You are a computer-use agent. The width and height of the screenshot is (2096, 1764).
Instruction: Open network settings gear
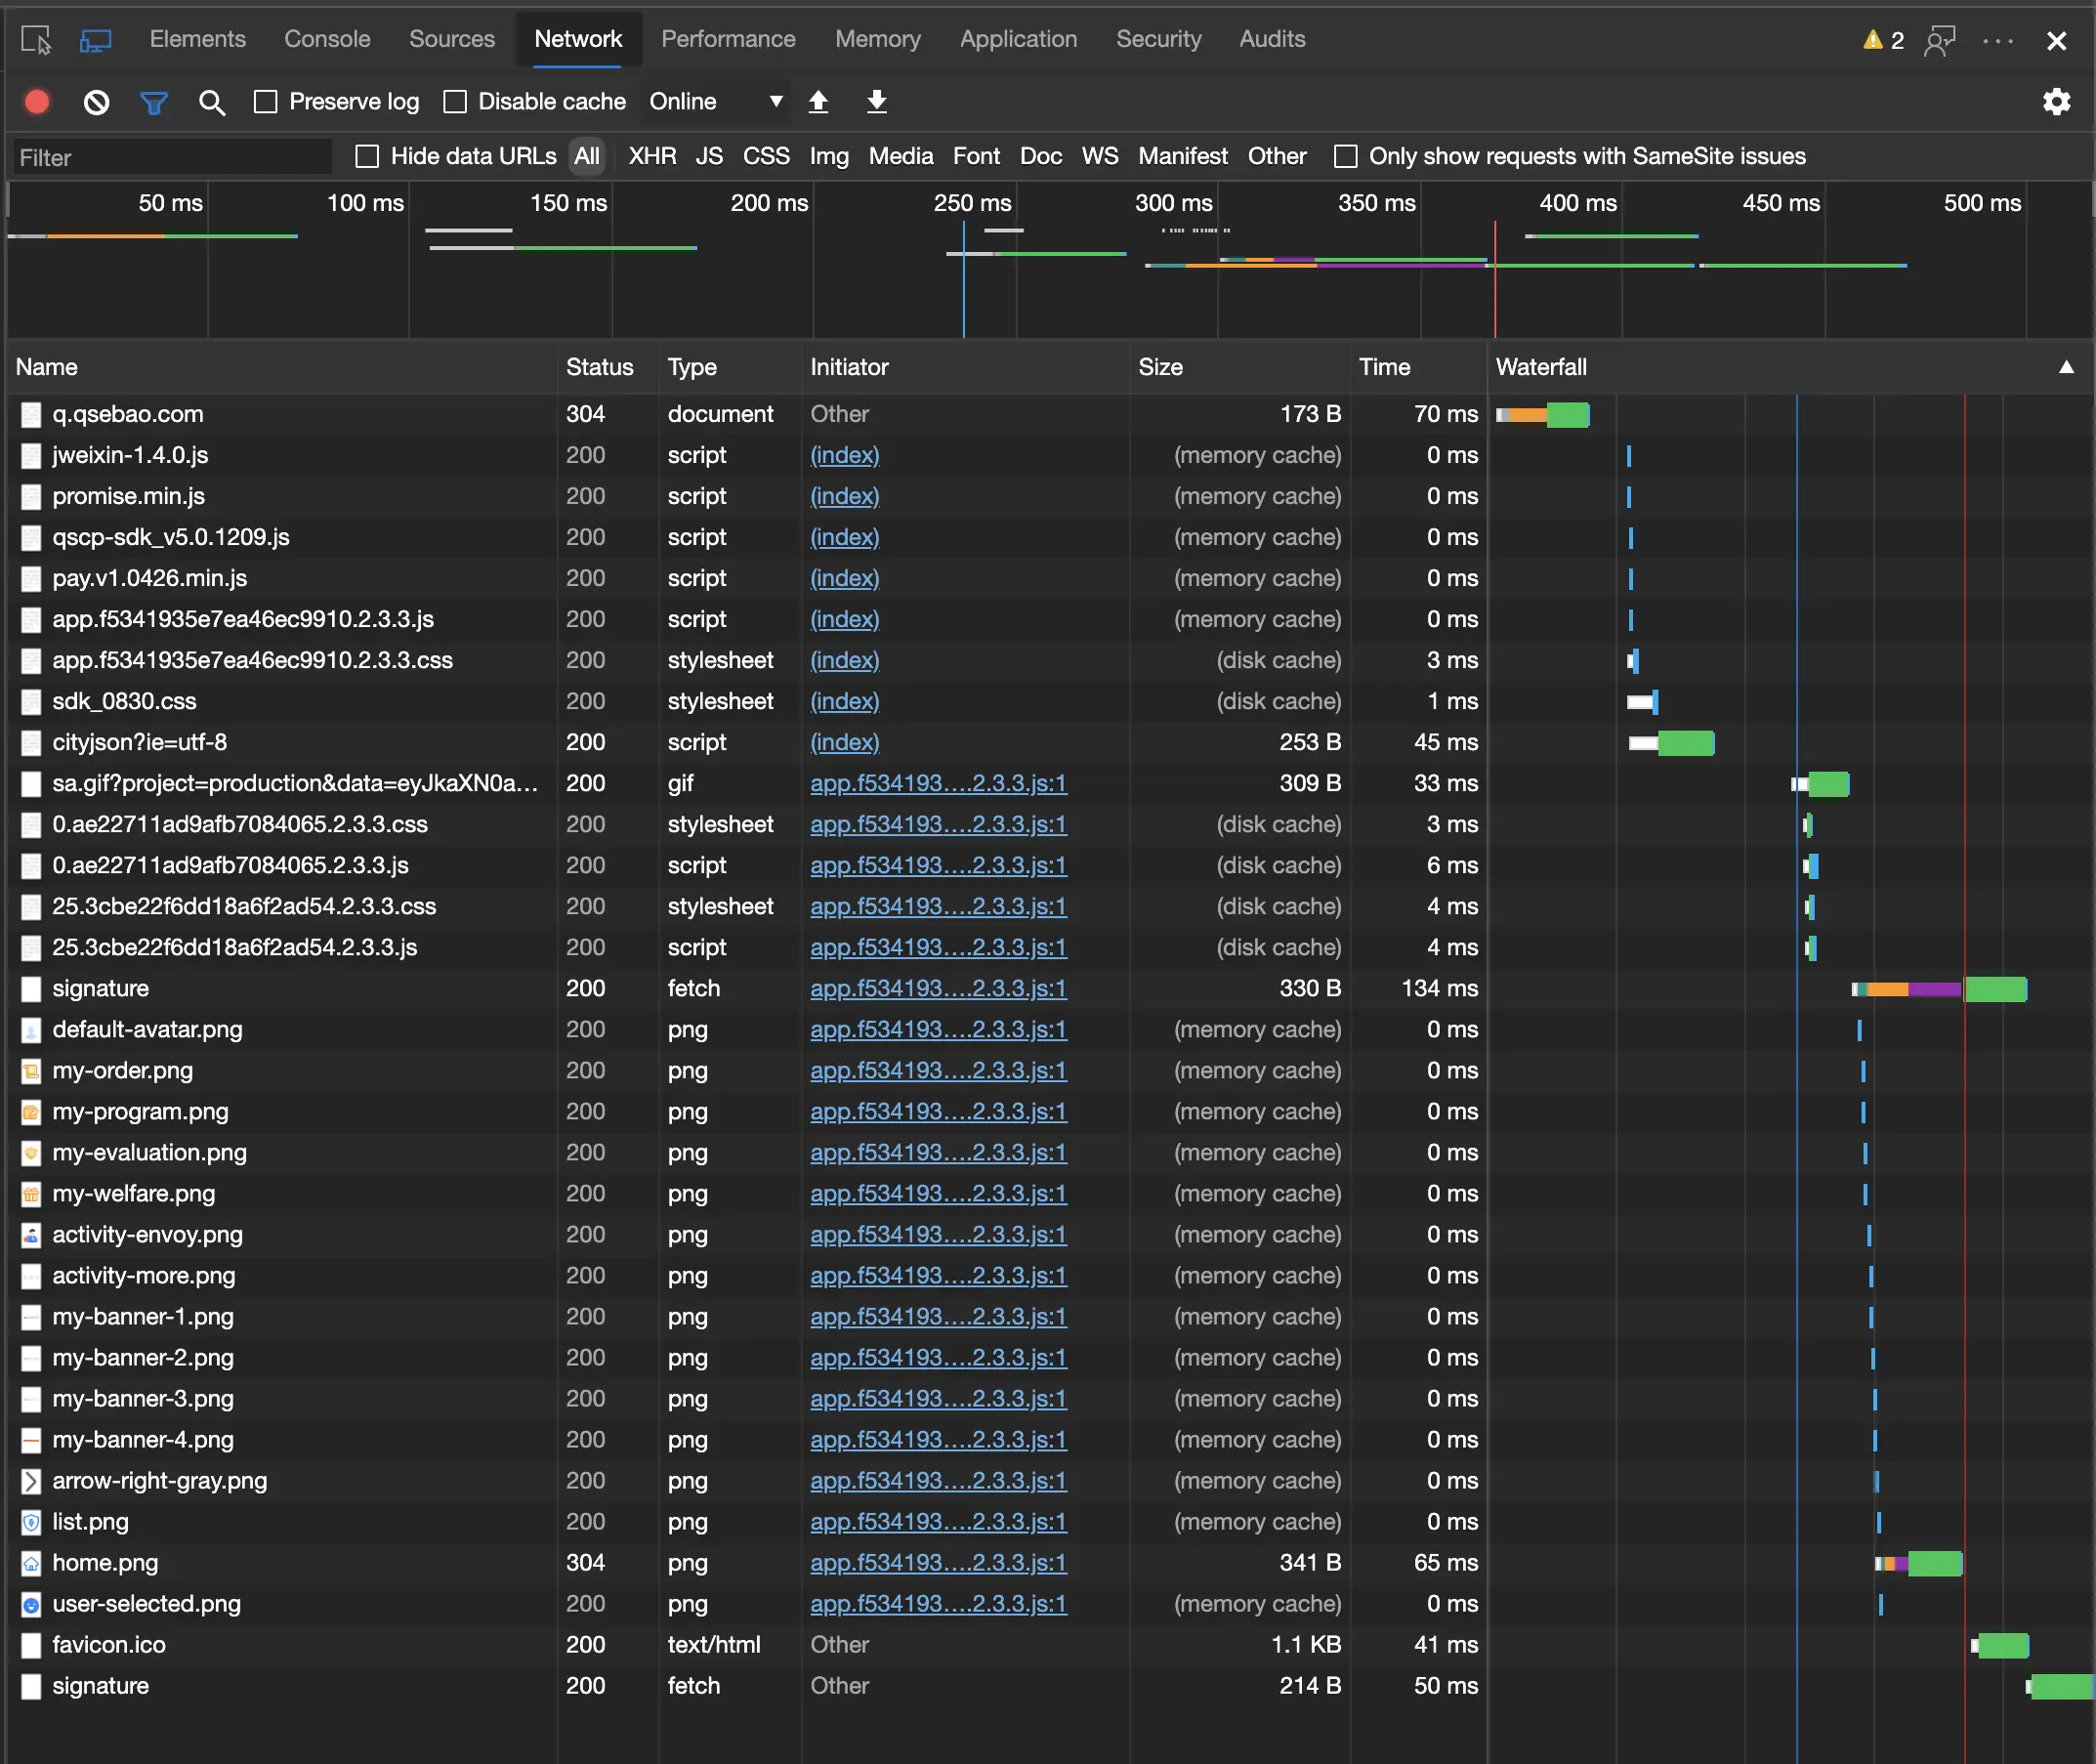click(2056, 101)
